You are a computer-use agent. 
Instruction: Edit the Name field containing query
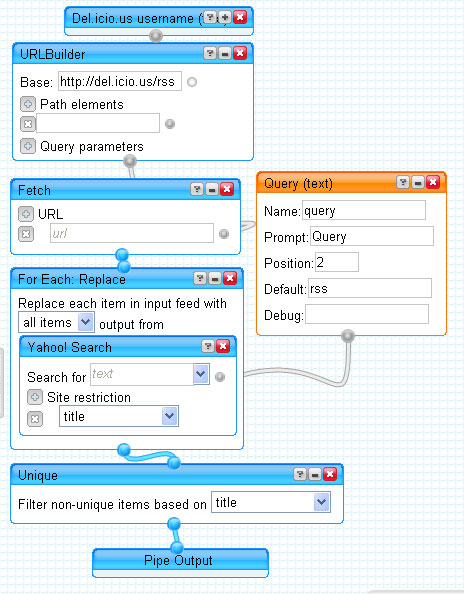(364, 210)
